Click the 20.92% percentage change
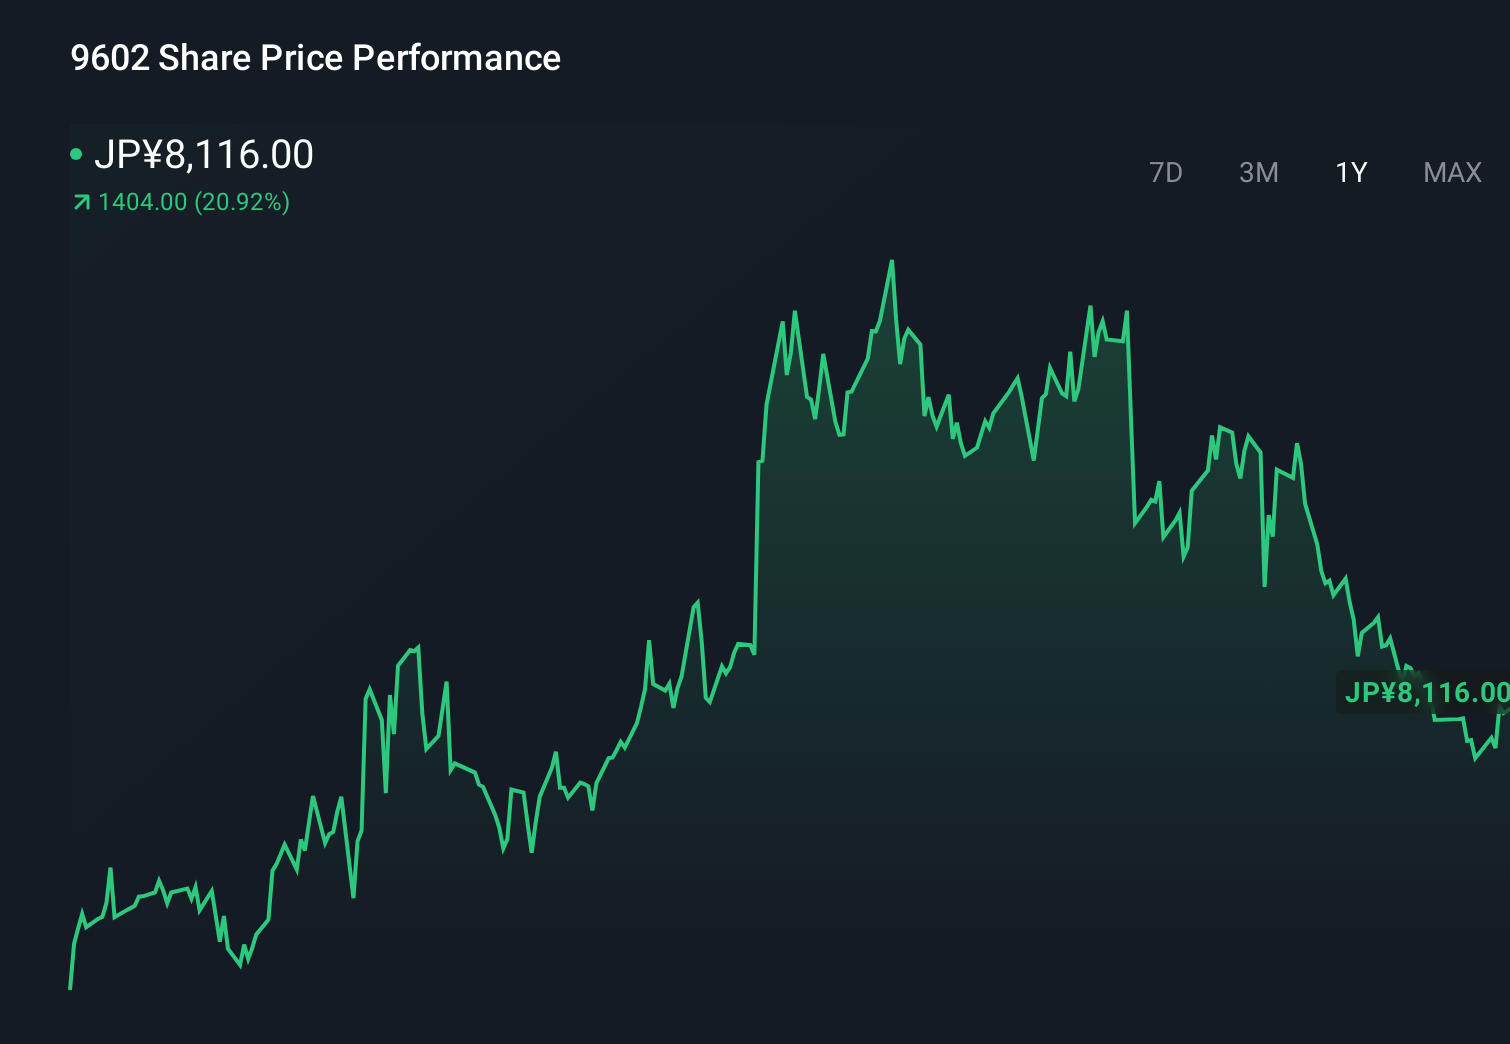The image size is (1510, 1044). point(242,202)
